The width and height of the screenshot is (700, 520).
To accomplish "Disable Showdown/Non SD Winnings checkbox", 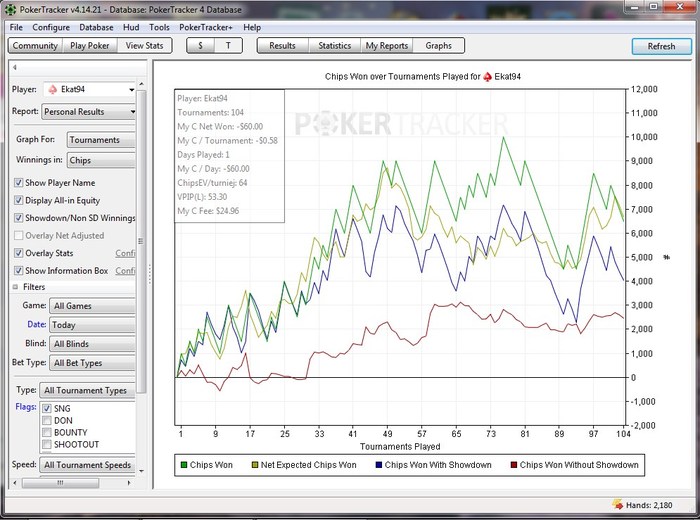I will click(x=18, y=218).
